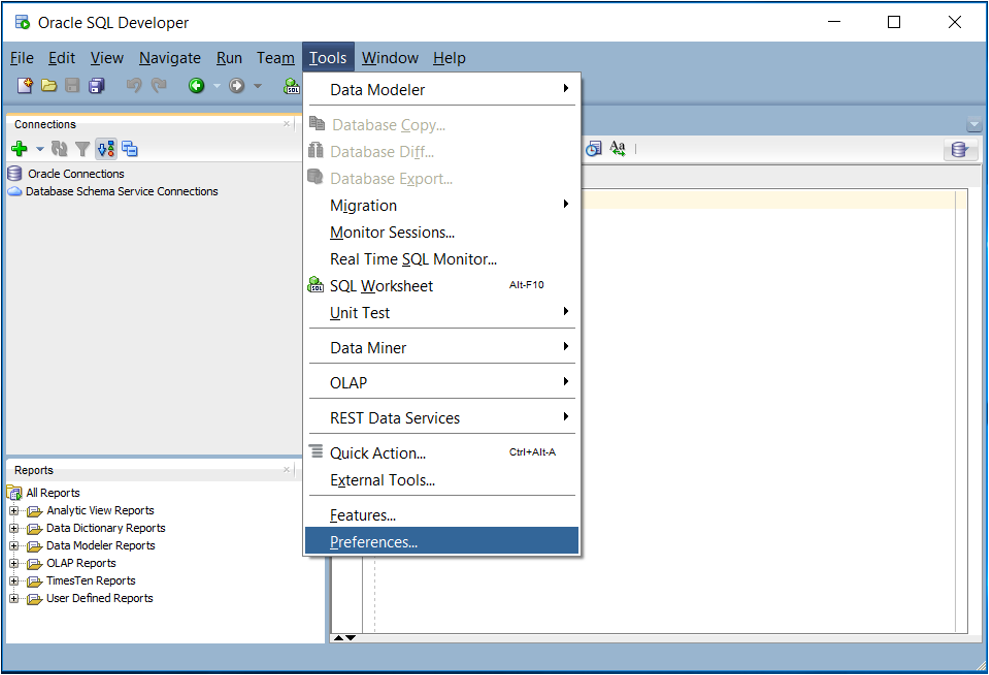Close the Connections panel with its X
989x675 pixels.
pos(287,124)
